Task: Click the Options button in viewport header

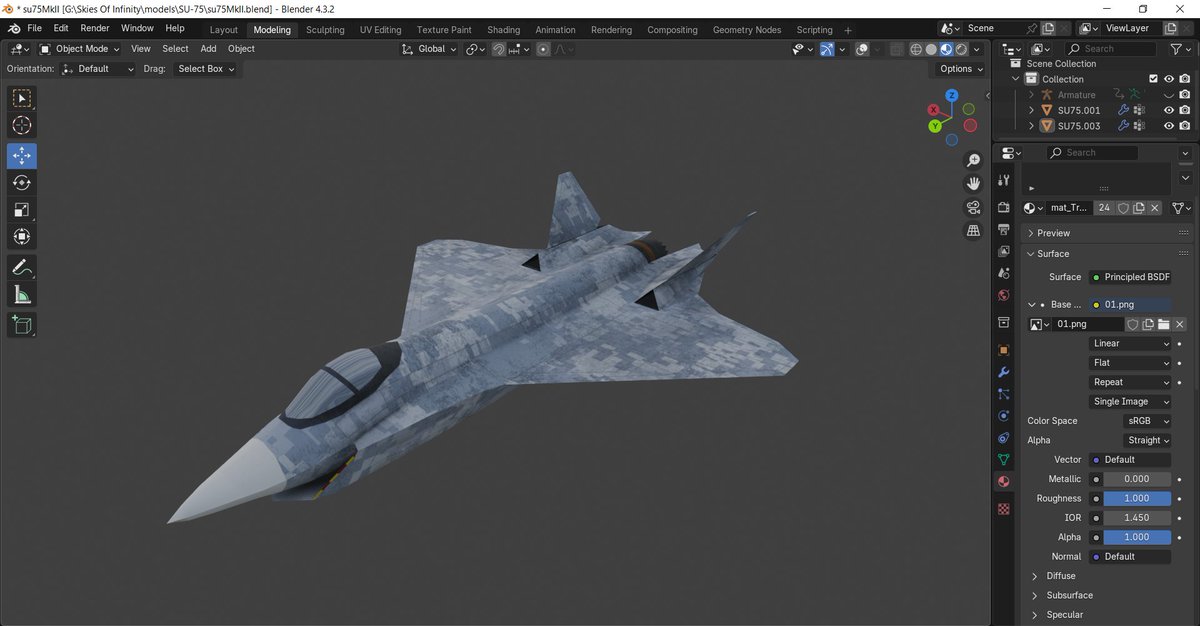Action: point(961,69)
